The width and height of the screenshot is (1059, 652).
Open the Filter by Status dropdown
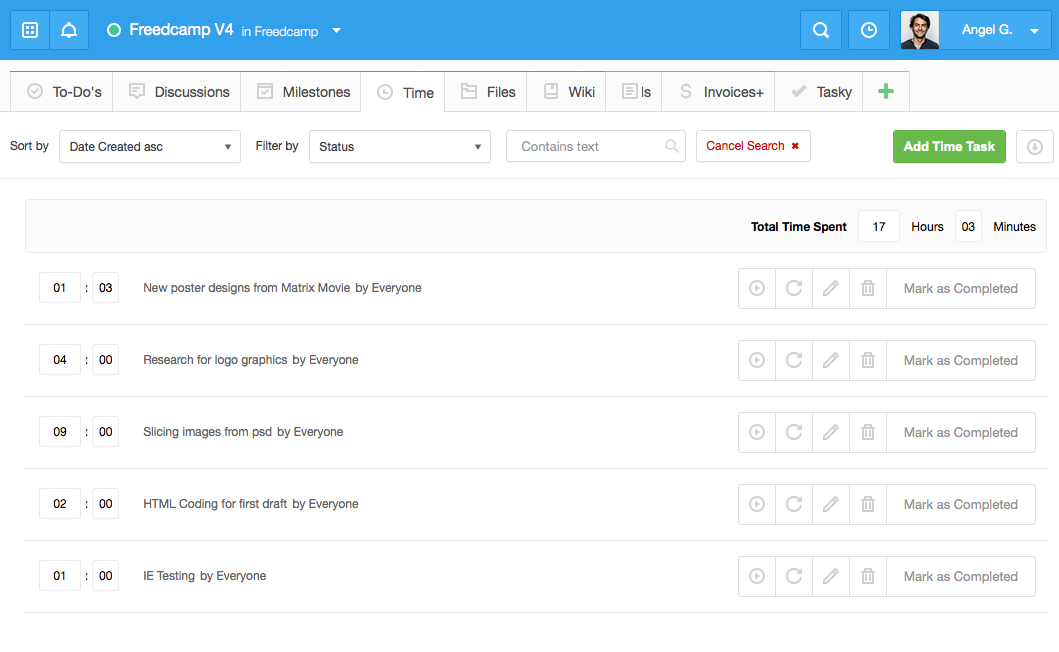coord(400,147)
